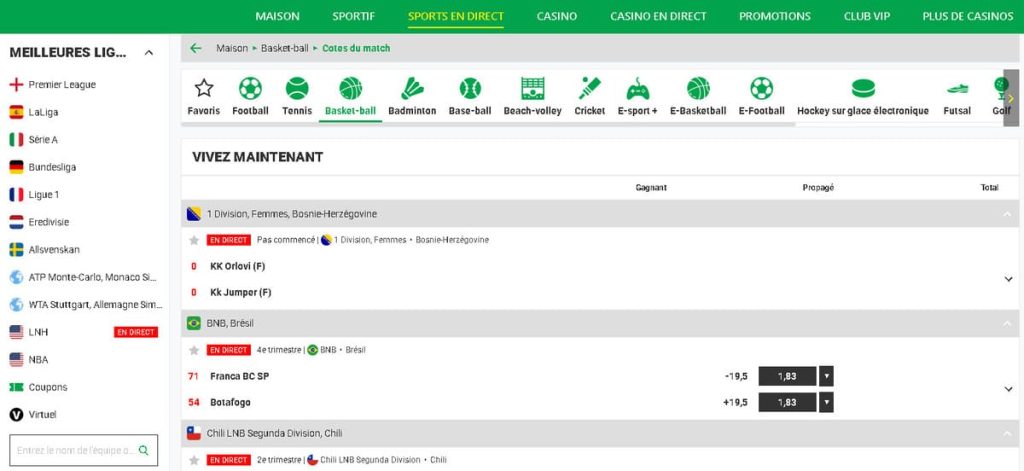Image resolution: width=1024 pixels, height=471 pixels.
Task: Open Eredivisie with Netherlands flag
Action: tap(39, 221)
